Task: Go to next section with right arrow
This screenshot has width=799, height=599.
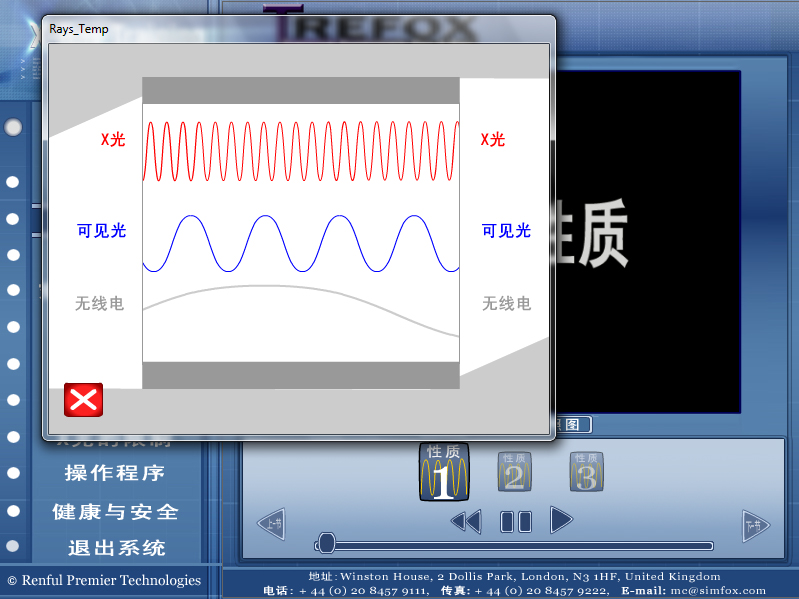Action: point(755,524)
